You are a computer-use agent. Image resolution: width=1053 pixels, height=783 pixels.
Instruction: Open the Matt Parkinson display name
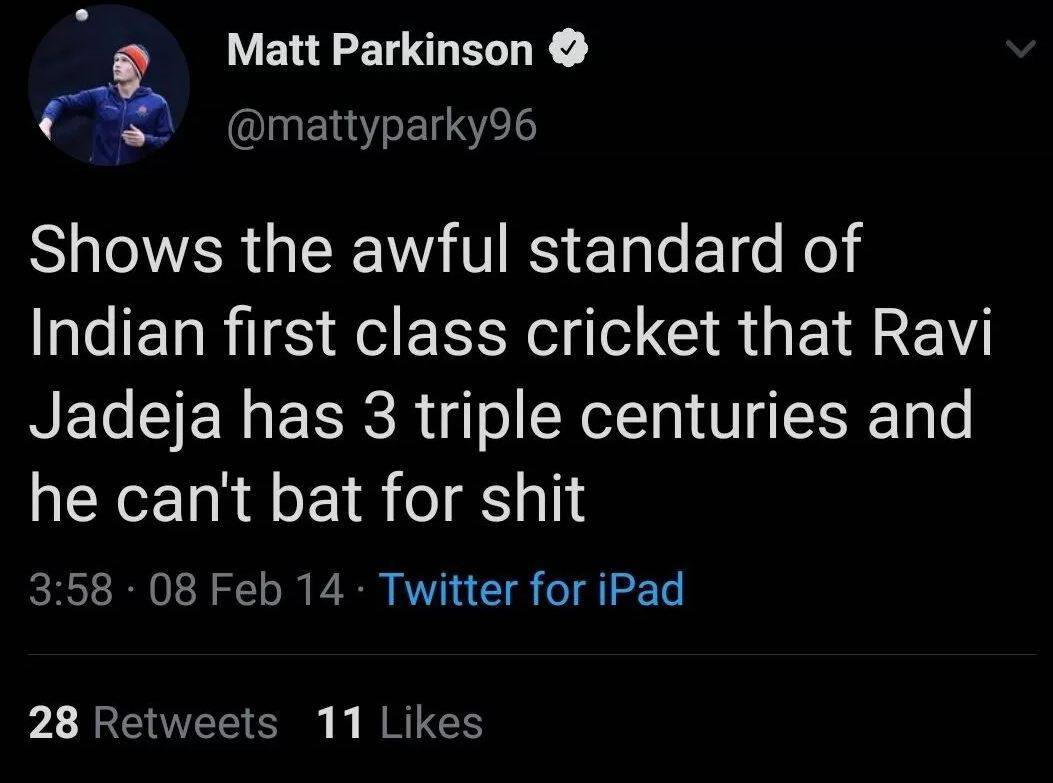pos(380,50)
